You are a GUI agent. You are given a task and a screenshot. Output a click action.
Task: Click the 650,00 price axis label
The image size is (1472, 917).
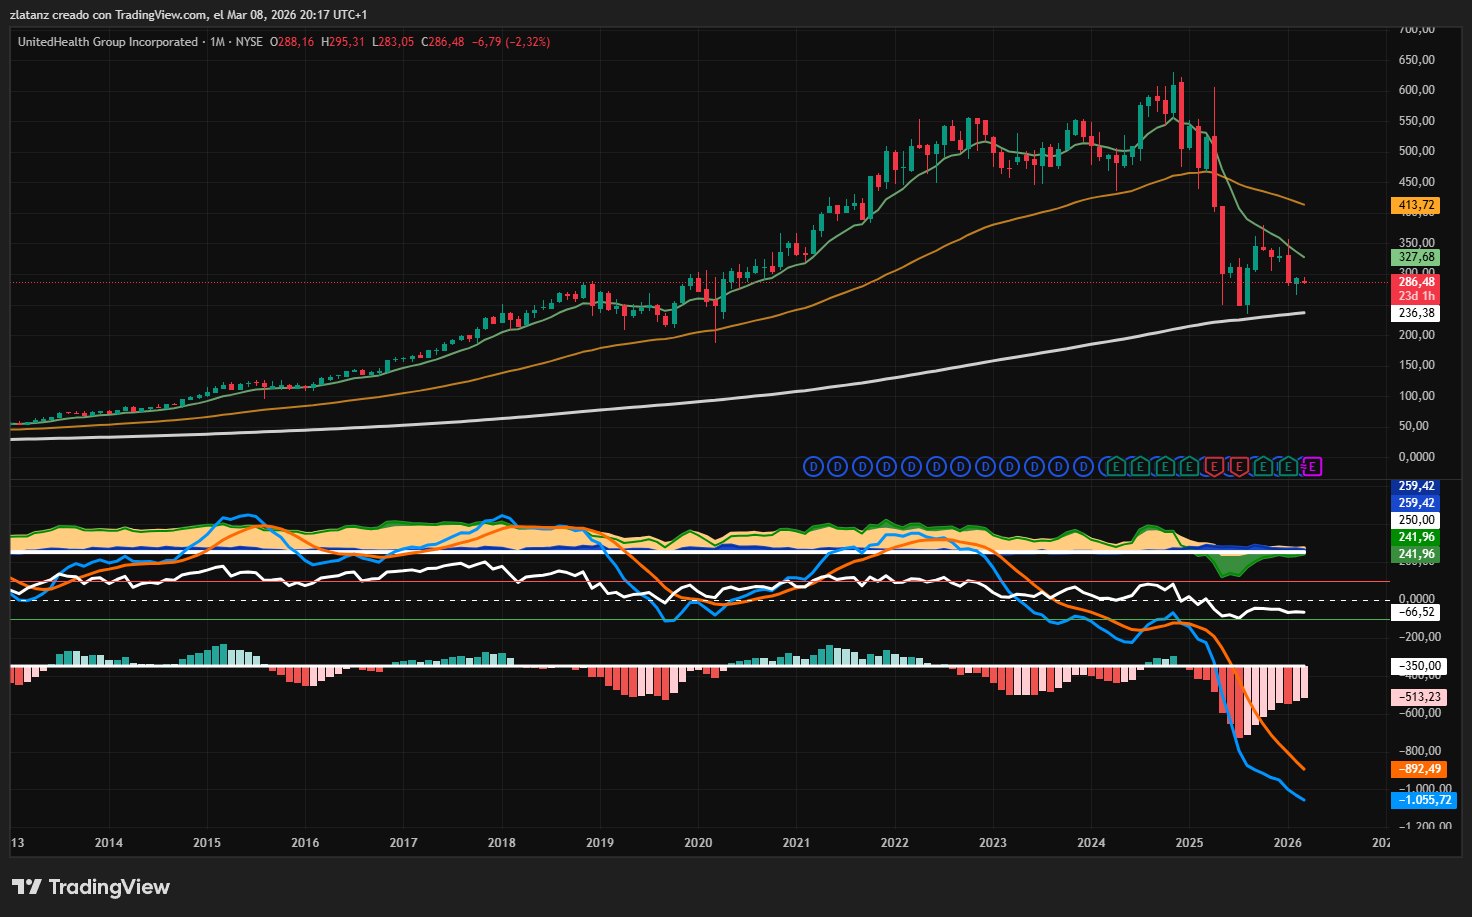1416,60
